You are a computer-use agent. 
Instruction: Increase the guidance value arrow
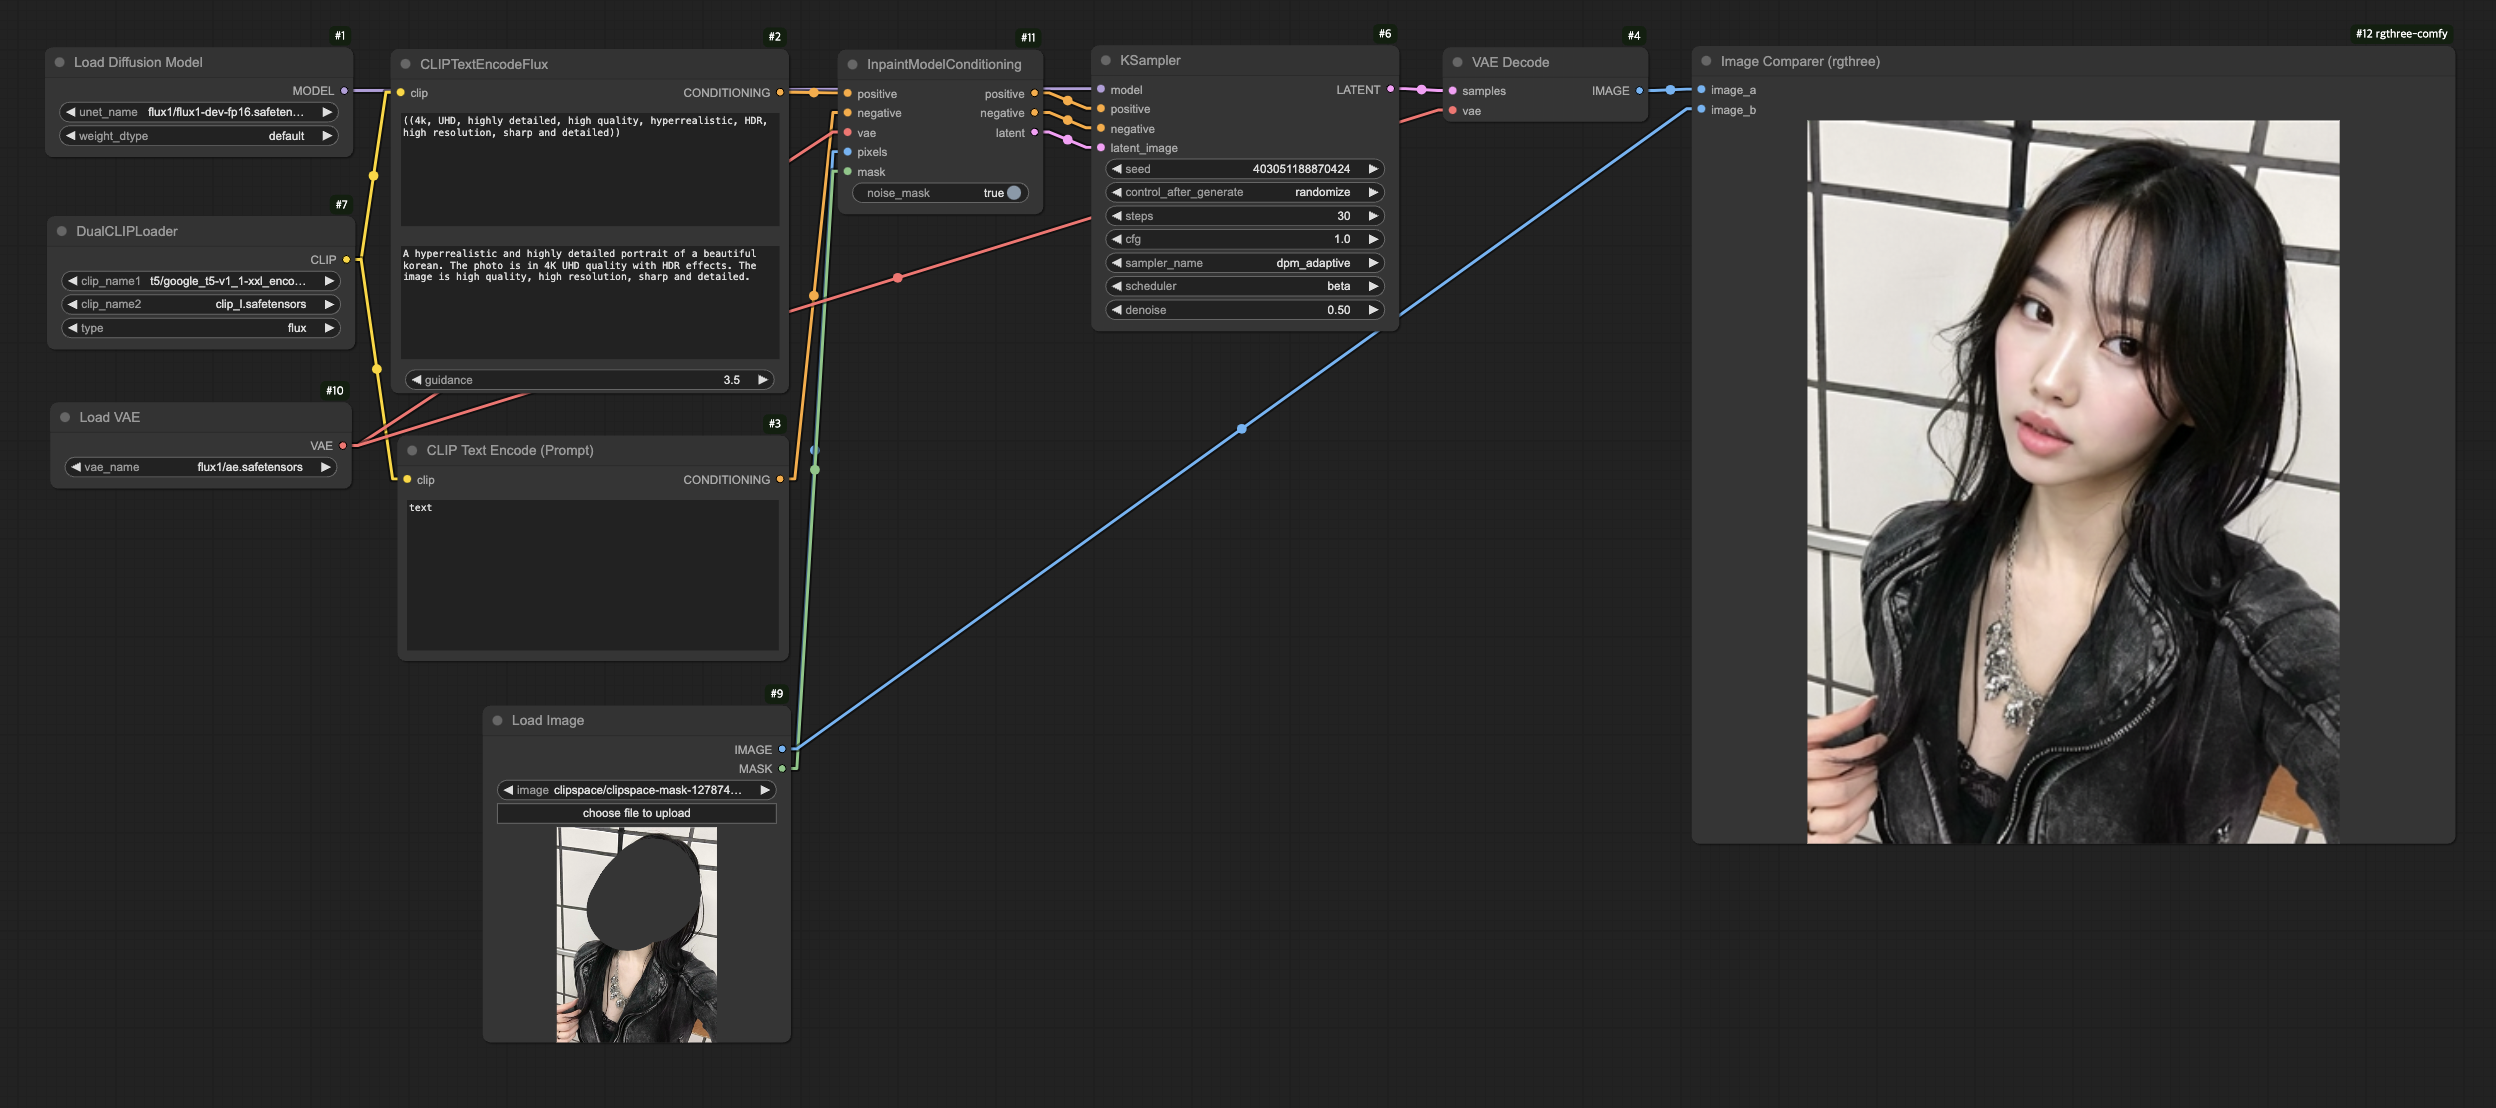[x=763, y=380]
